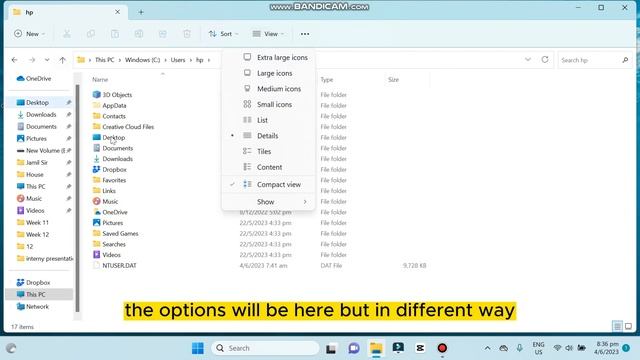
Task: Click the navigation pane scrollbar
Action: tap(77, 198)
